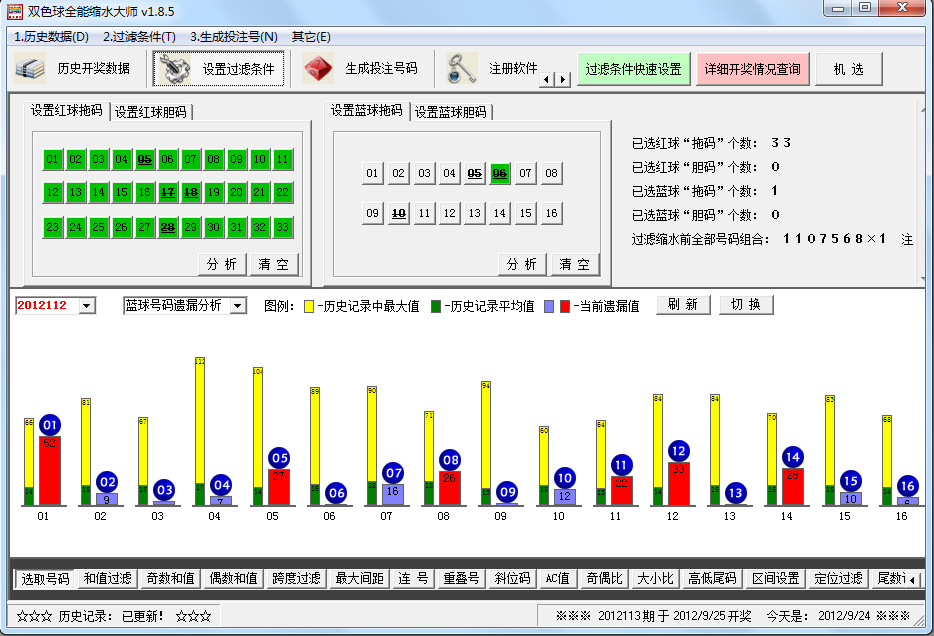This screenshot has height=636, width=934.
Task: Click pink 详细开奖情况查询 button
Action: (752, 69)
